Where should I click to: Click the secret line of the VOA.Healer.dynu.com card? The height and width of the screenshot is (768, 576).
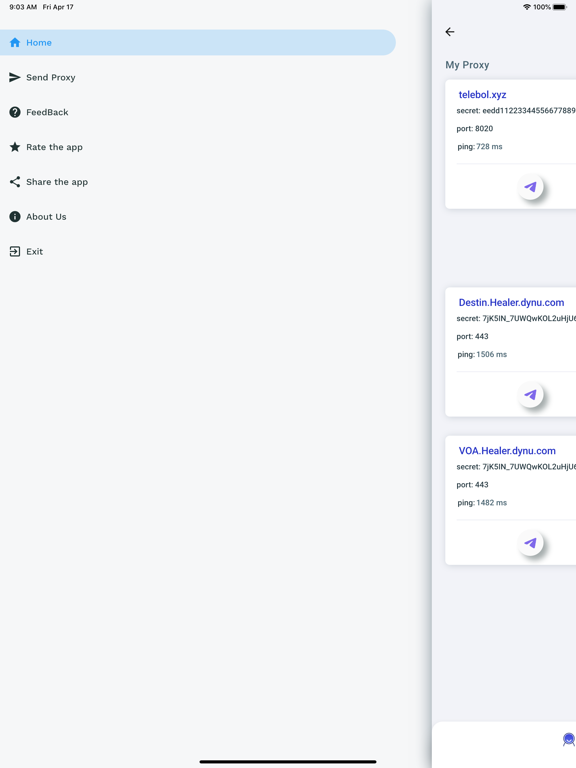click(x=516, y=467)
